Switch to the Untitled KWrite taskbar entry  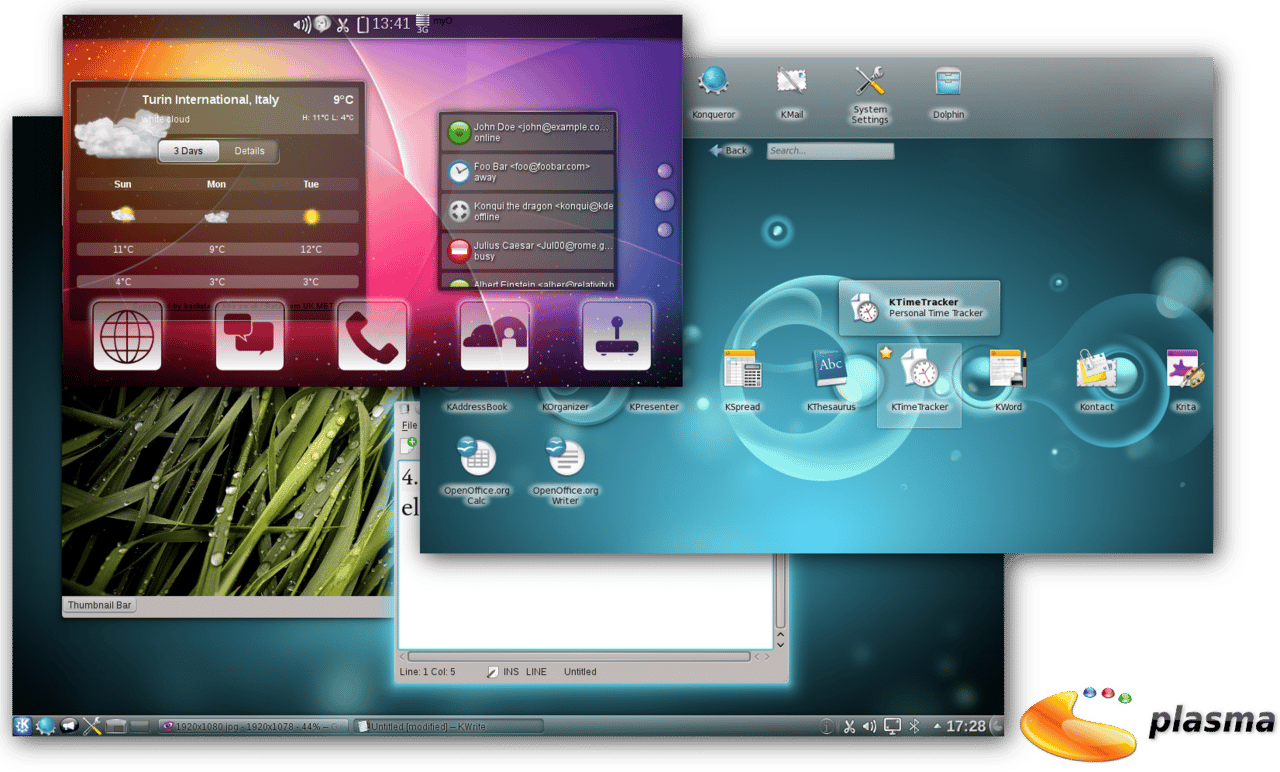pos(449,726)
